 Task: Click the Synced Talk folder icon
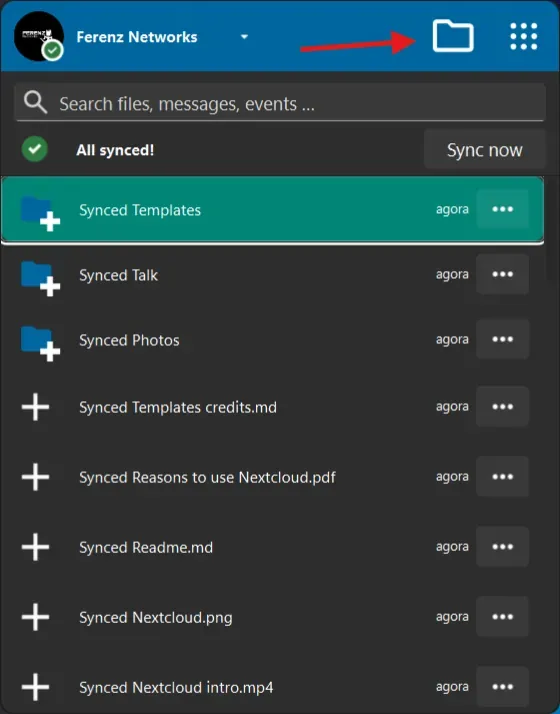(40, 278)
